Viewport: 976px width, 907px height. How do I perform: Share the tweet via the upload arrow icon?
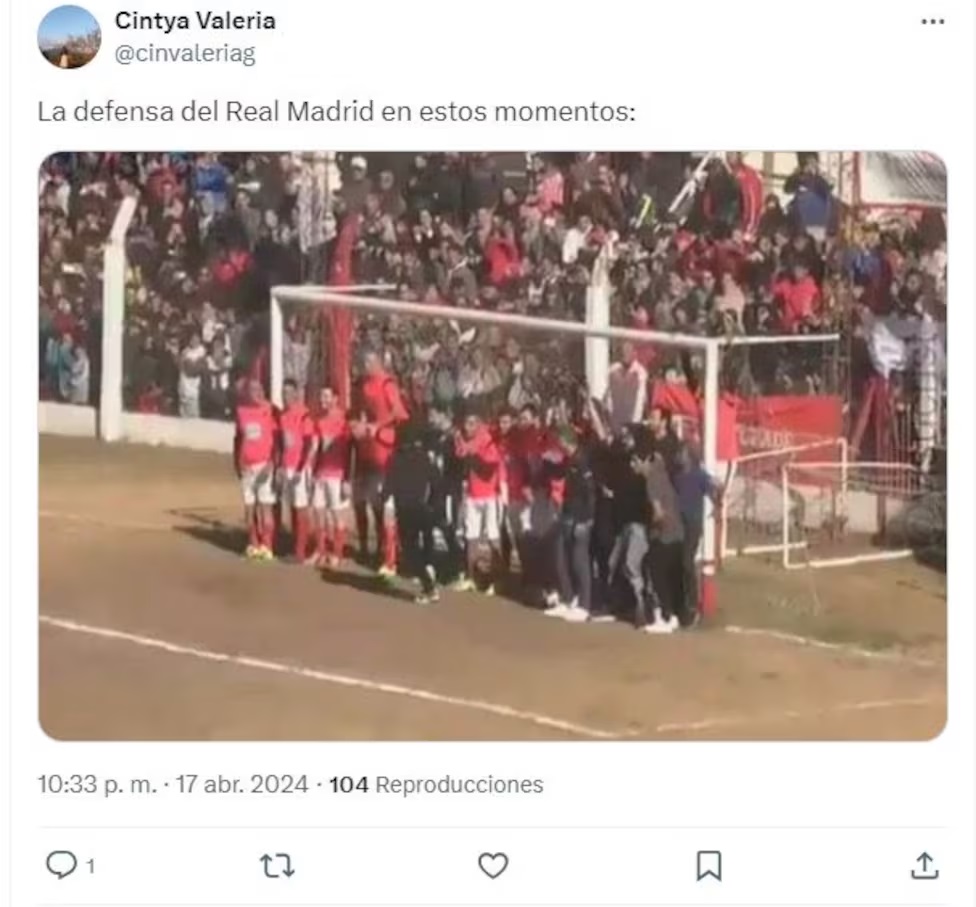(924, 865)
